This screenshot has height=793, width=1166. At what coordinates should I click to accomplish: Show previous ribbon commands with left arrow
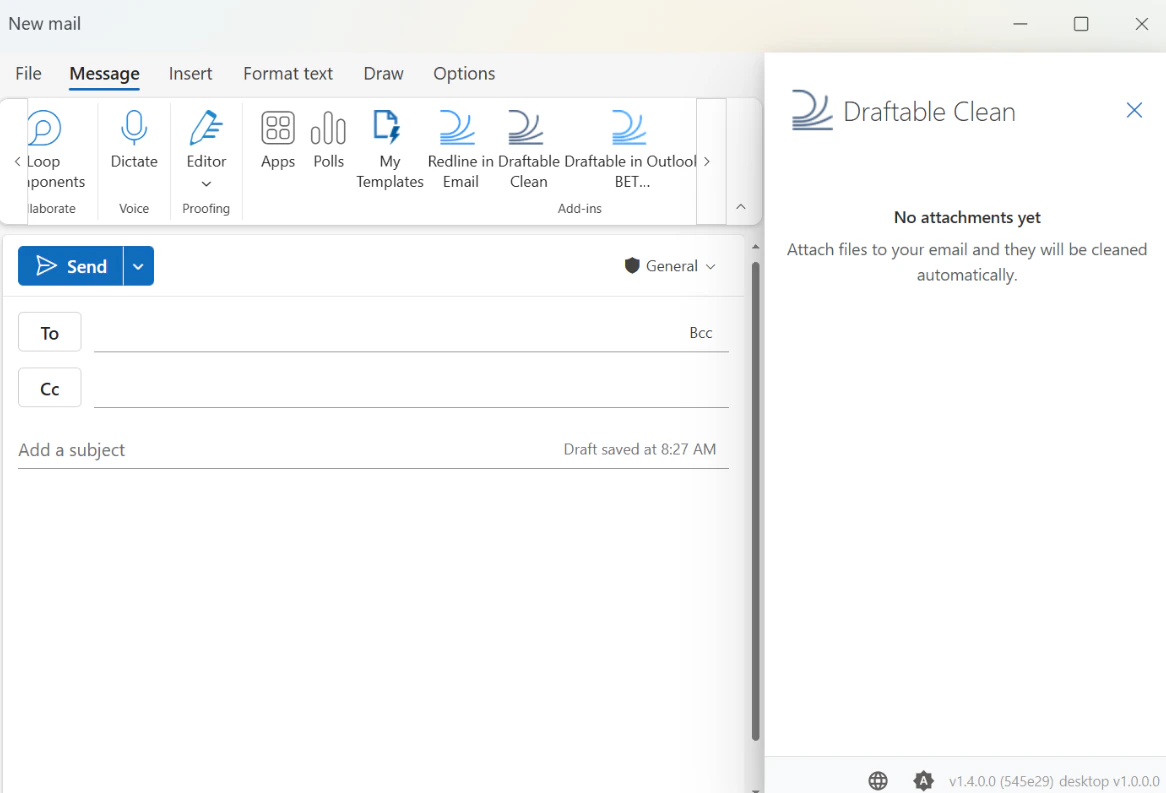[17, 161]
